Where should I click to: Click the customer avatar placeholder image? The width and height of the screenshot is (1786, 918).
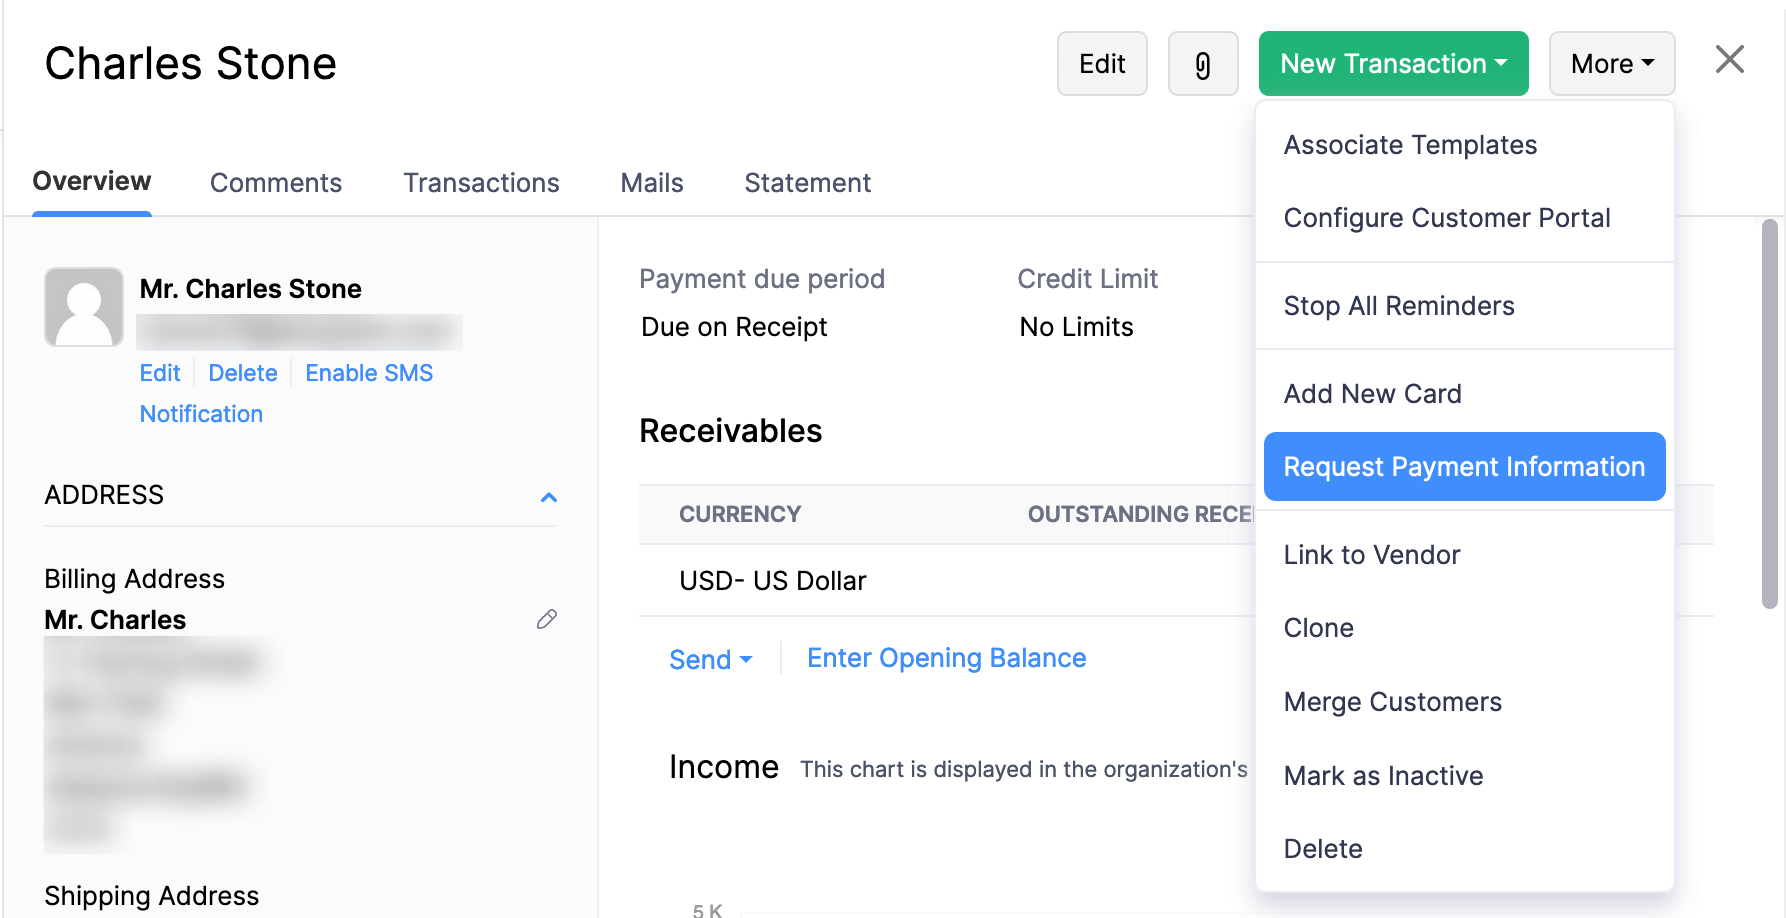tap(84, 307)
